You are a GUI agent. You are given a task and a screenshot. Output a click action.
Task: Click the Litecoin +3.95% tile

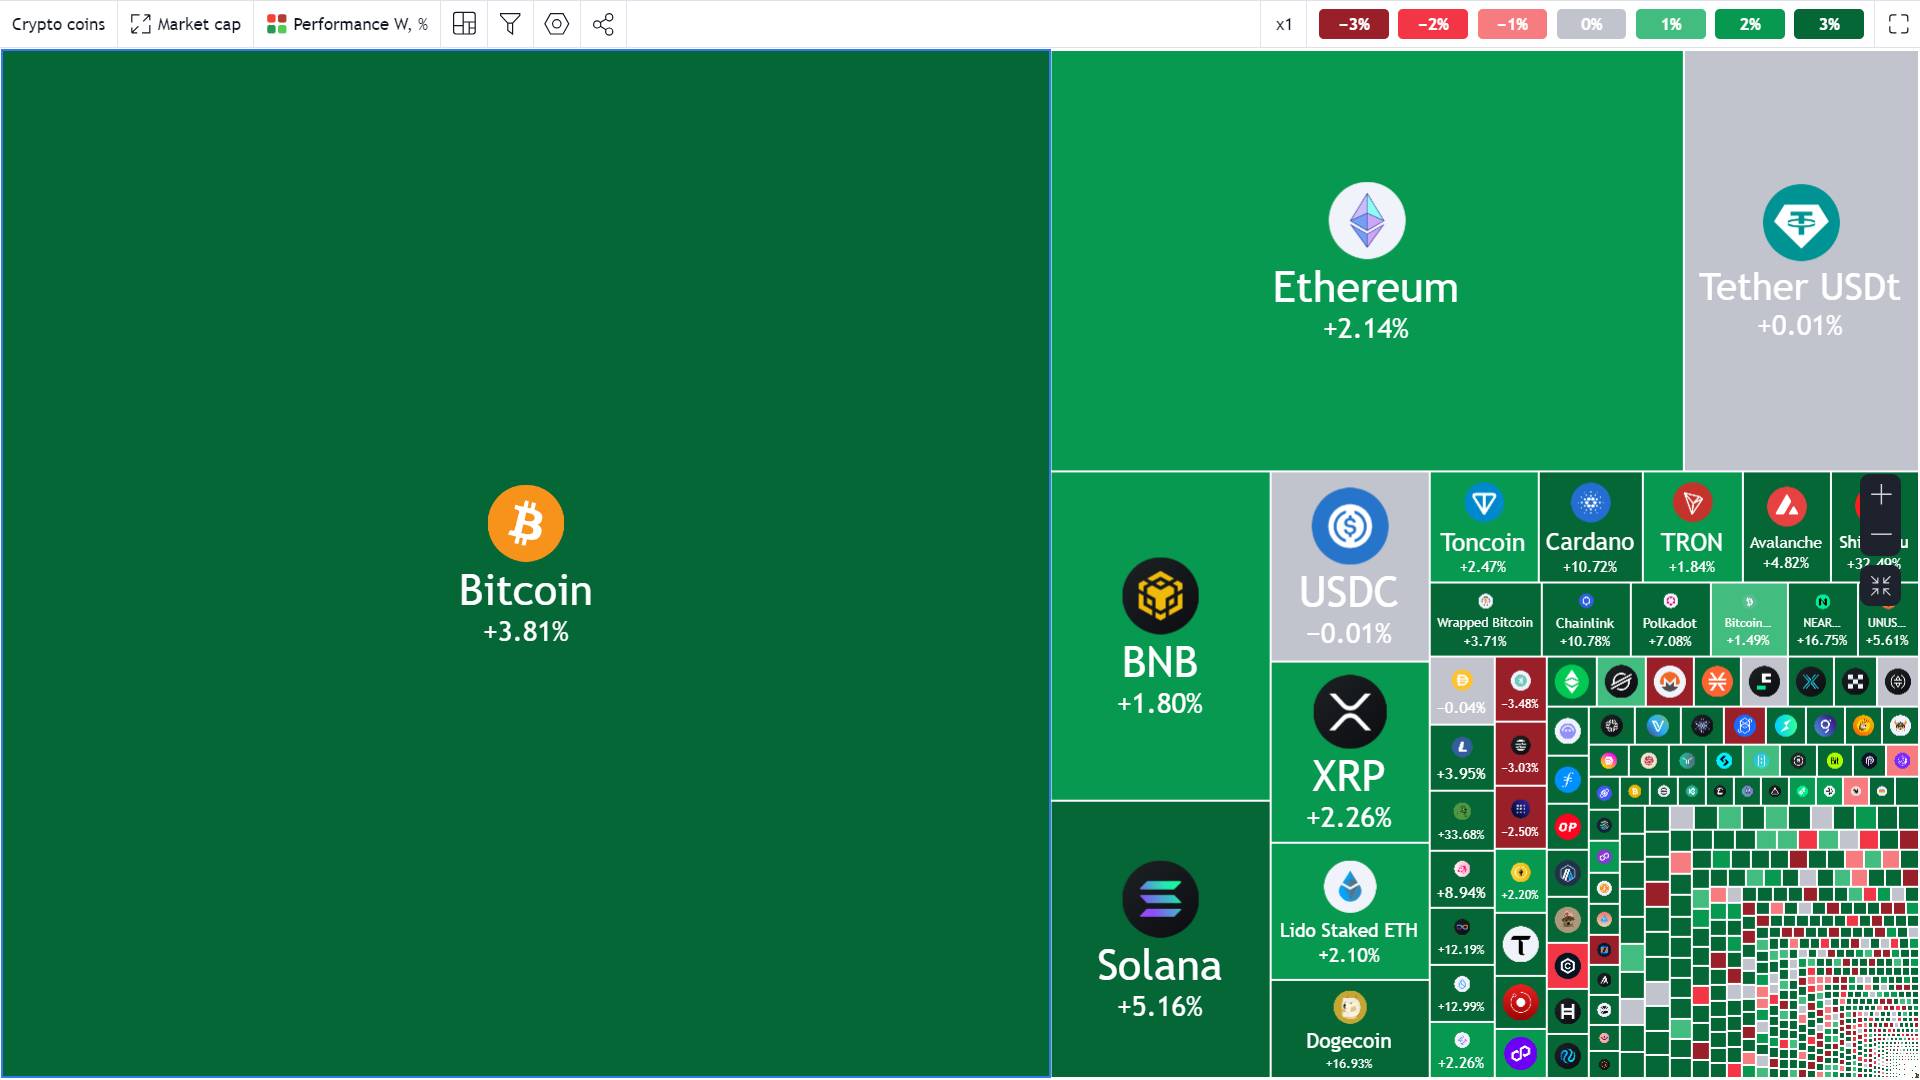click(1461, 756)
